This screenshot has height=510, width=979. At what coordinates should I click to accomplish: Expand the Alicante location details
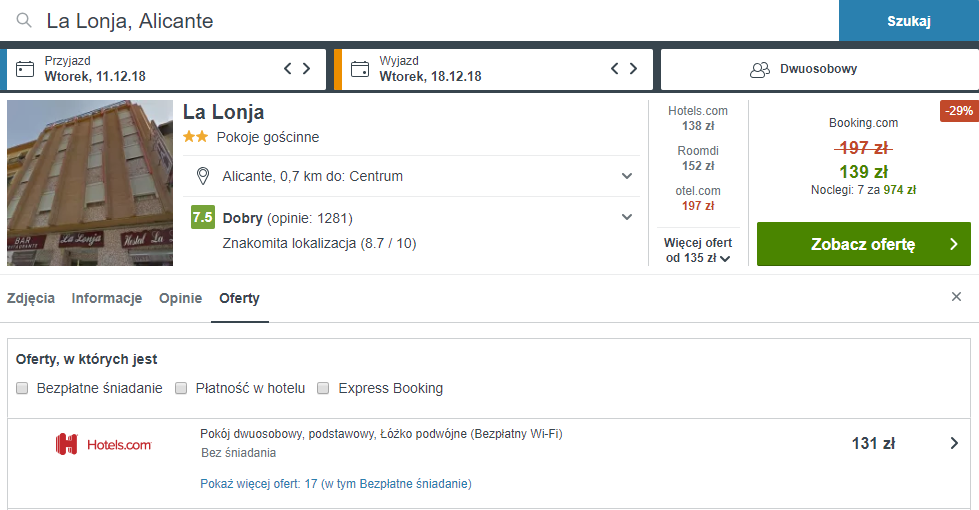[627, 176]
